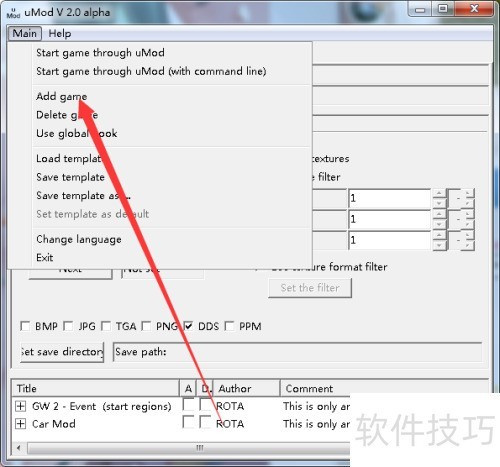Tick the TGA format checkbox
This screenshot has height=467, width=500.
point(106,326)
